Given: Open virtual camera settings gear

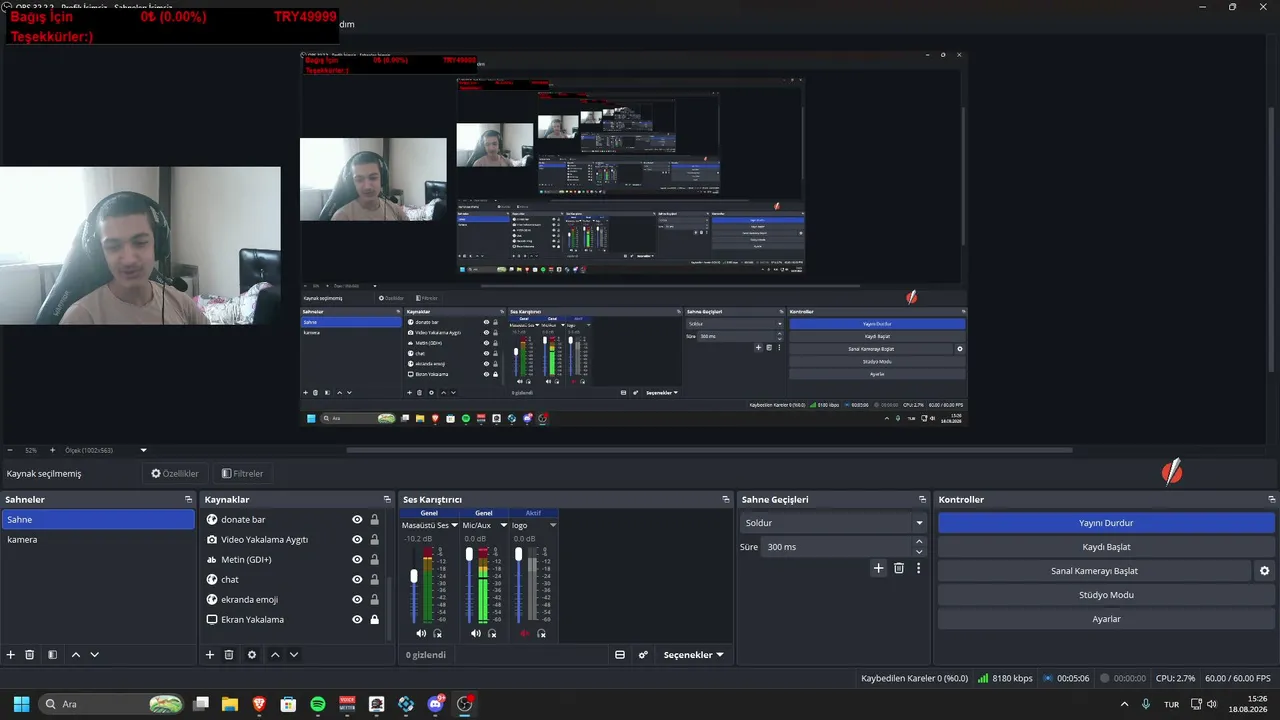Looking at the screenshot, I should 1264,571.
